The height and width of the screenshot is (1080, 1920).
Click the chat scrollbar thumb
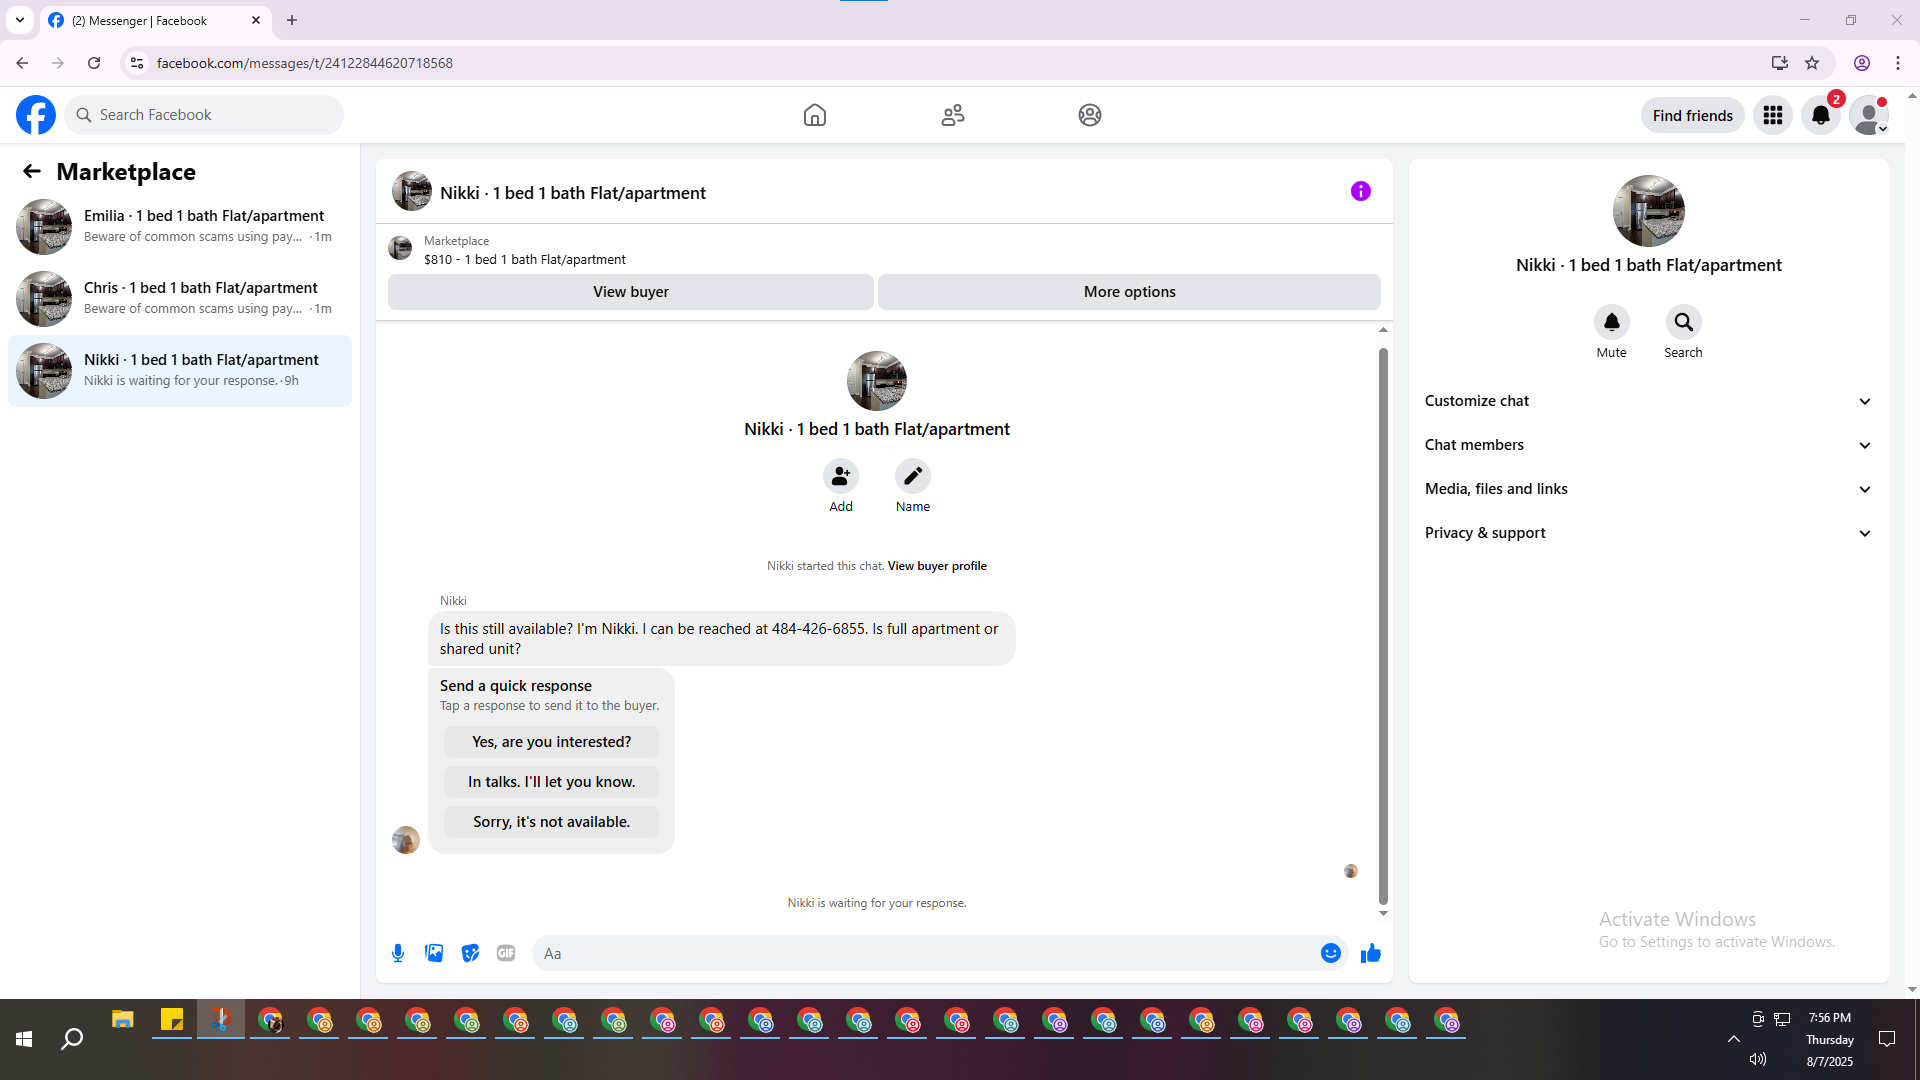coord(1383,626)
